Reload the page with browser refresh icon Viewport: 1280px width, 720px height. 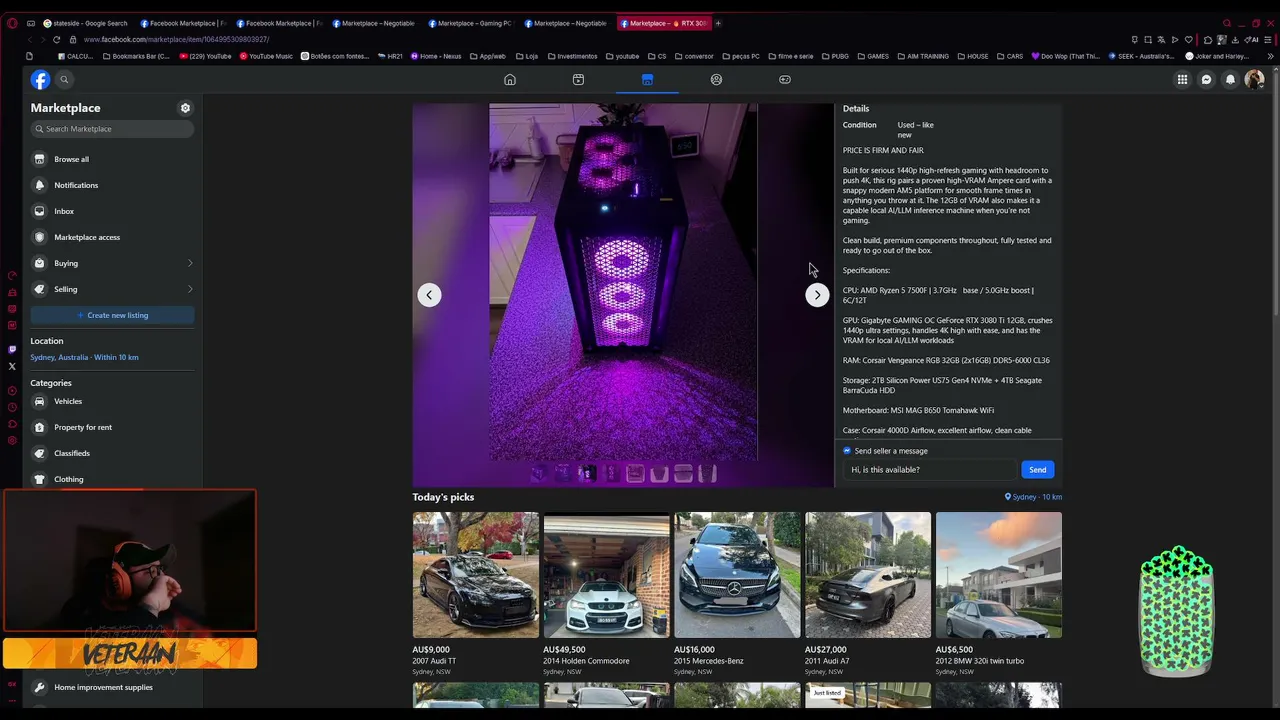coord(56,39)
